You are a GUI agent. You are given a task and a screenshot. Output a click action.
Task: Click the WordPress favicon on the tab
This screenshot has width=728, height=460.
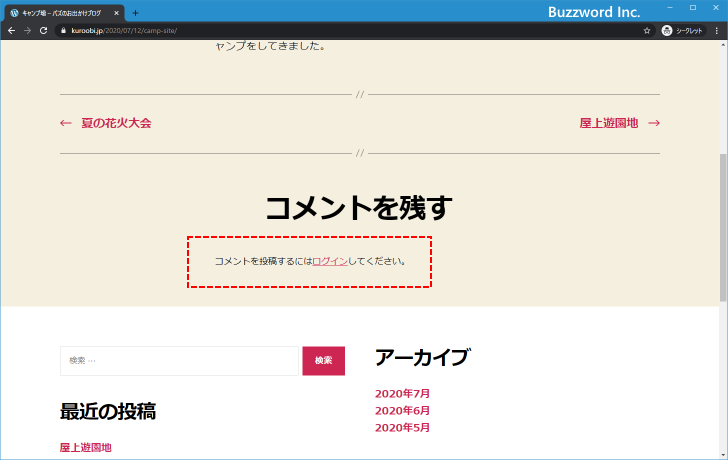(14, 13)
